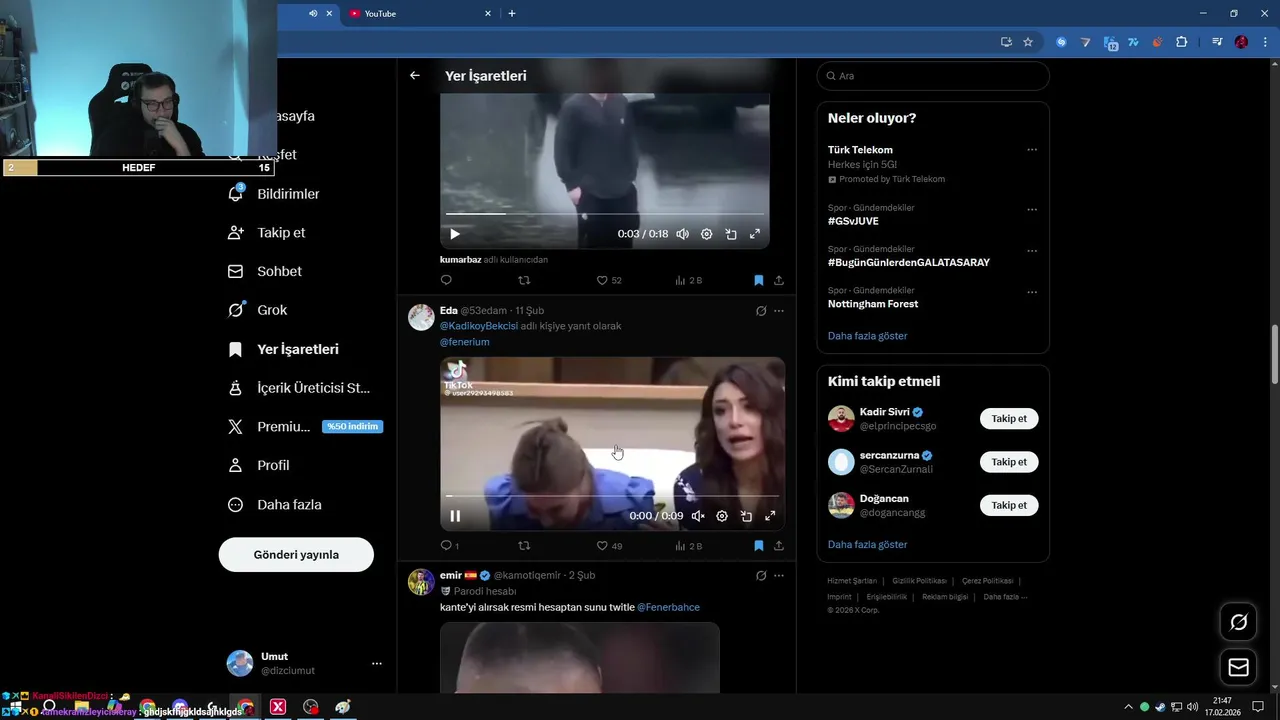Open İçerik Üreticisi Stüdyosu in sidebar

click(x=299, y=388)
